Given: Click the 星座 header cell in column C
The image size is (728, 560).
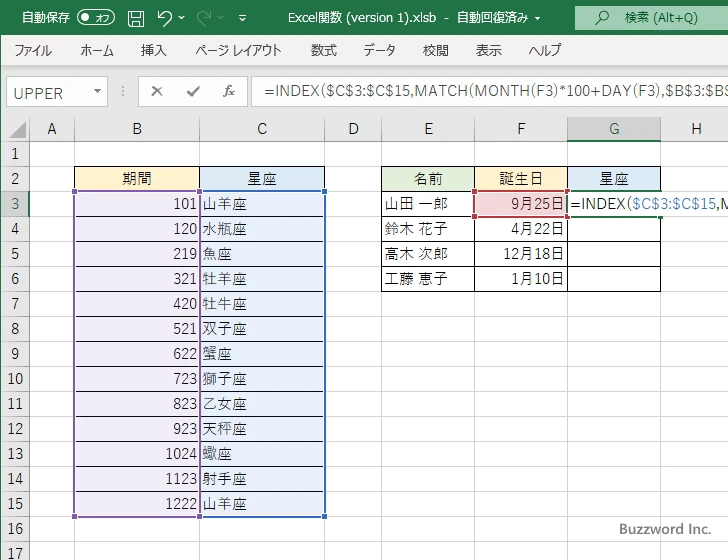Looking at the screenshot, I should coord(262,179).
